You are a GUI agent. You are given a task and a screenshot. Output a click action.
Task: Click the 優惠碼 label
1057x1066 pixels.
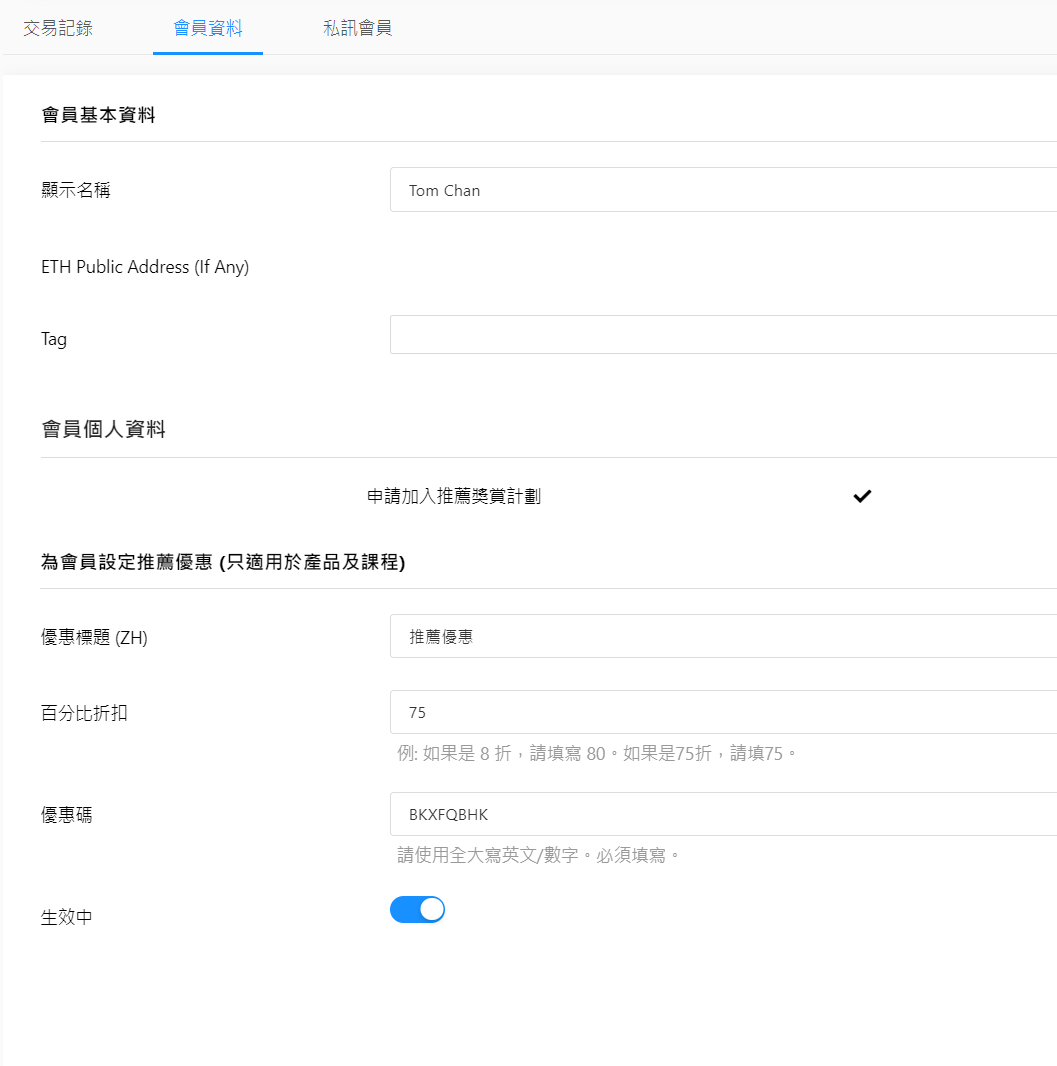point(67,815)
